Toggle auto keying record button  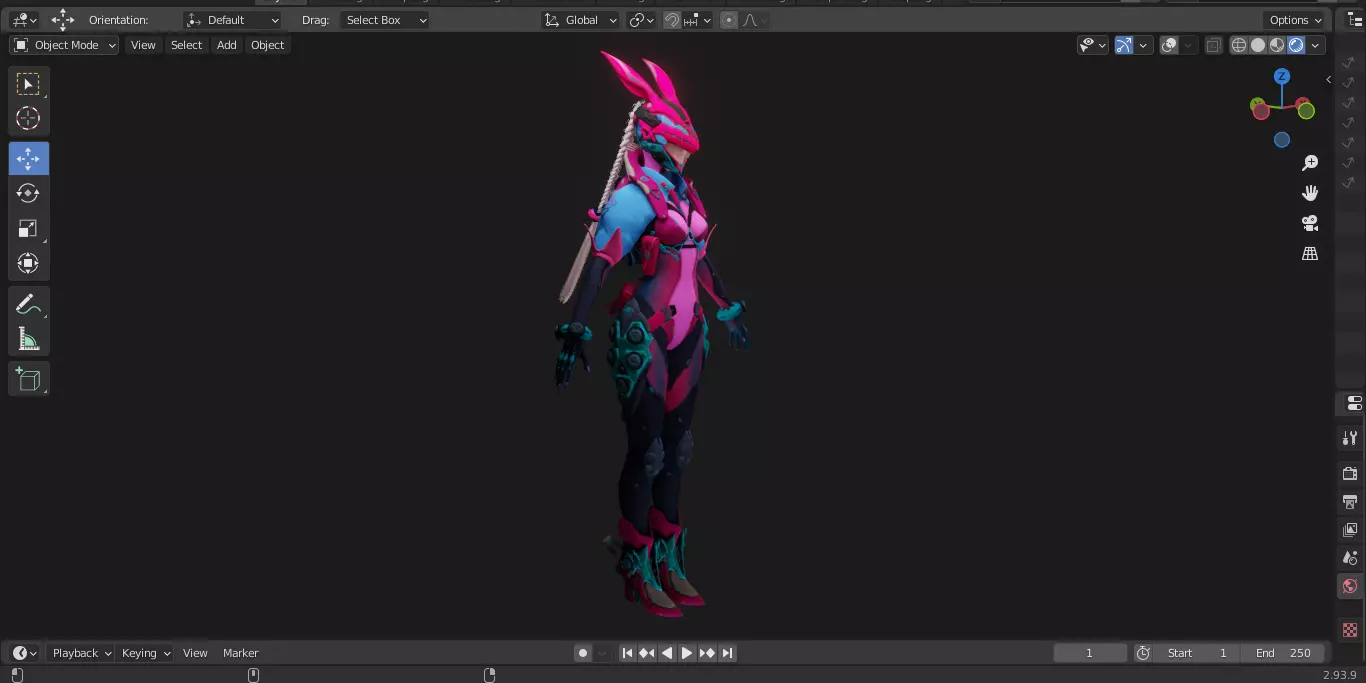[583, 653]
